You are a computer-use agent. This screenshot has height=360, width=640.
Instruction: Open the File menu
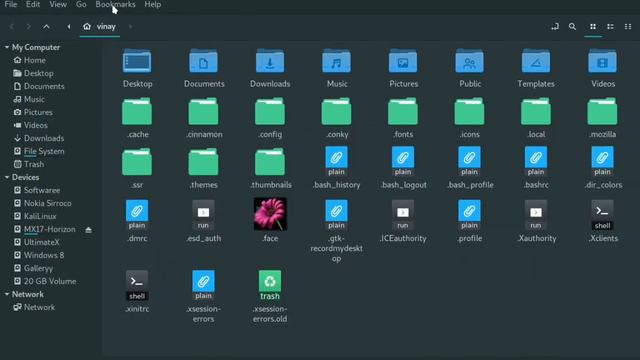[x=11, y=4]
